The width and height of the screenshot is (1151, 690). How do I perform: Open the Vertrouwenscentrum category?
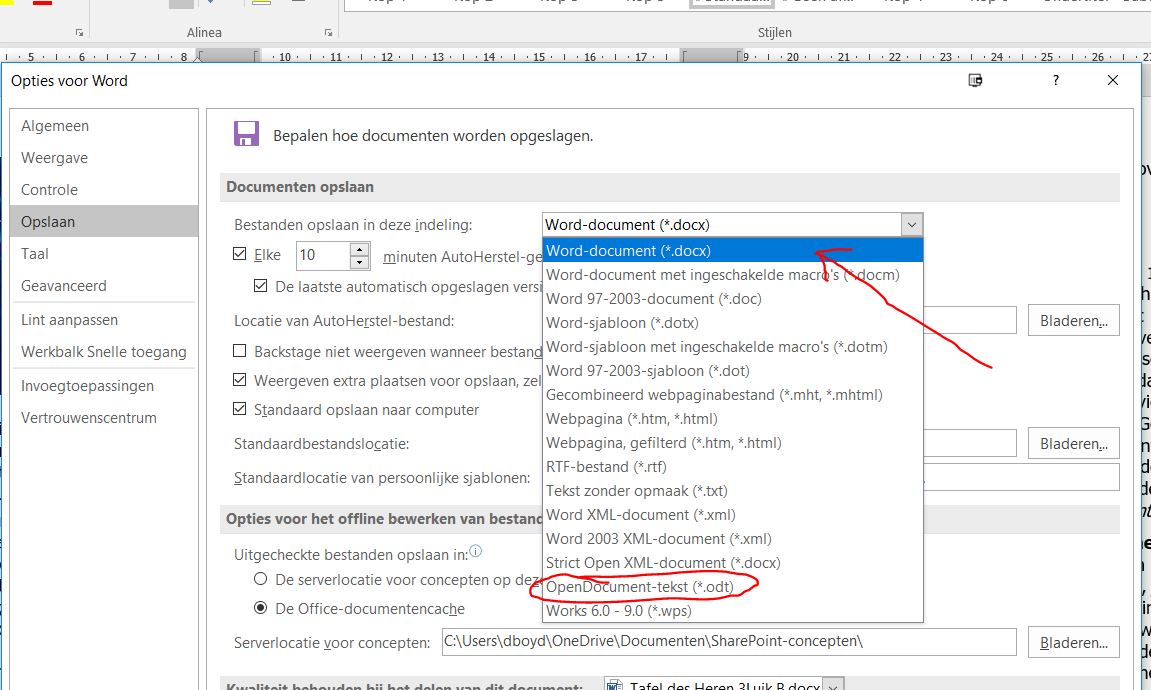click(x=104, y=418)
